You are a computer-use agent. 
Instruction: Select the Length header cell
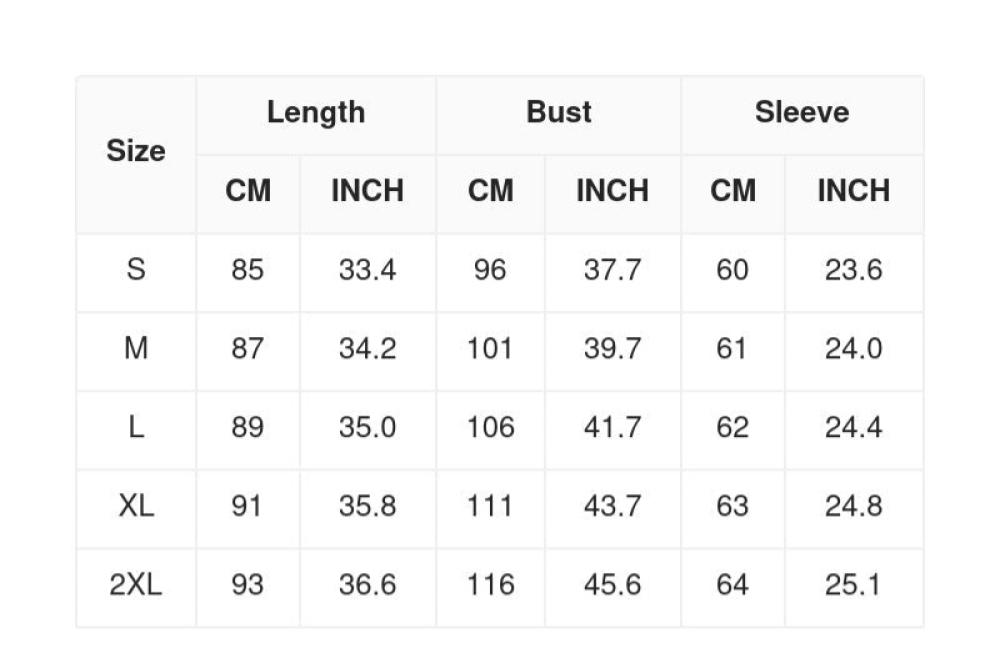click(316, 115)
